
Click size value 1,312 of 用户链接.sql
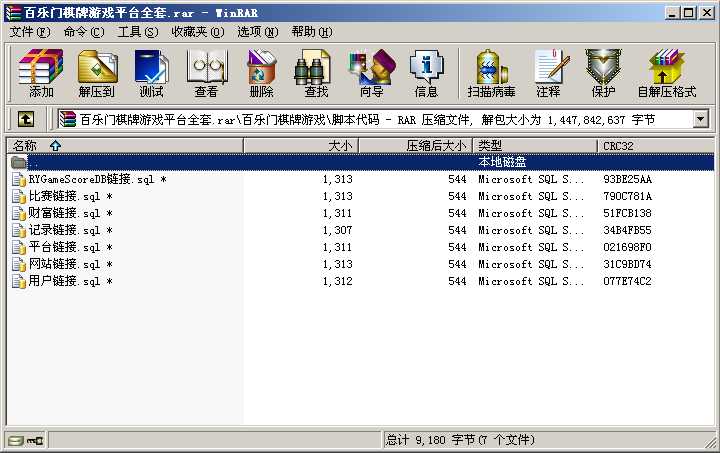pos(338,281)
